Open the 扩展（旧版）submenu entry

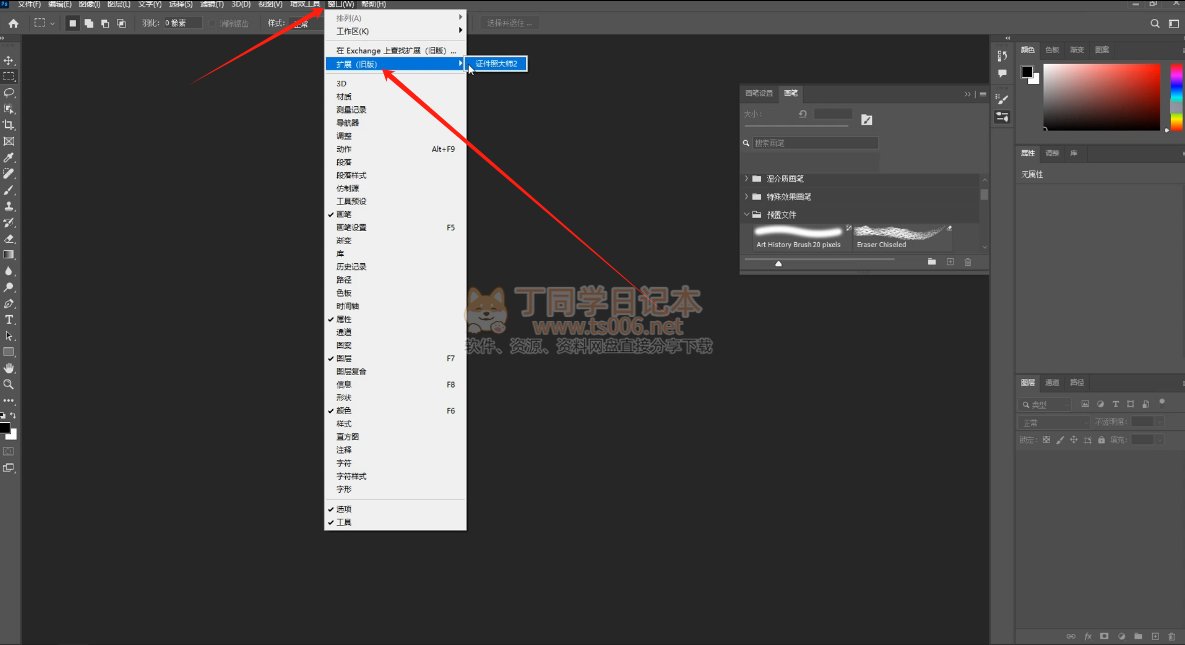[x=395, y=64]
